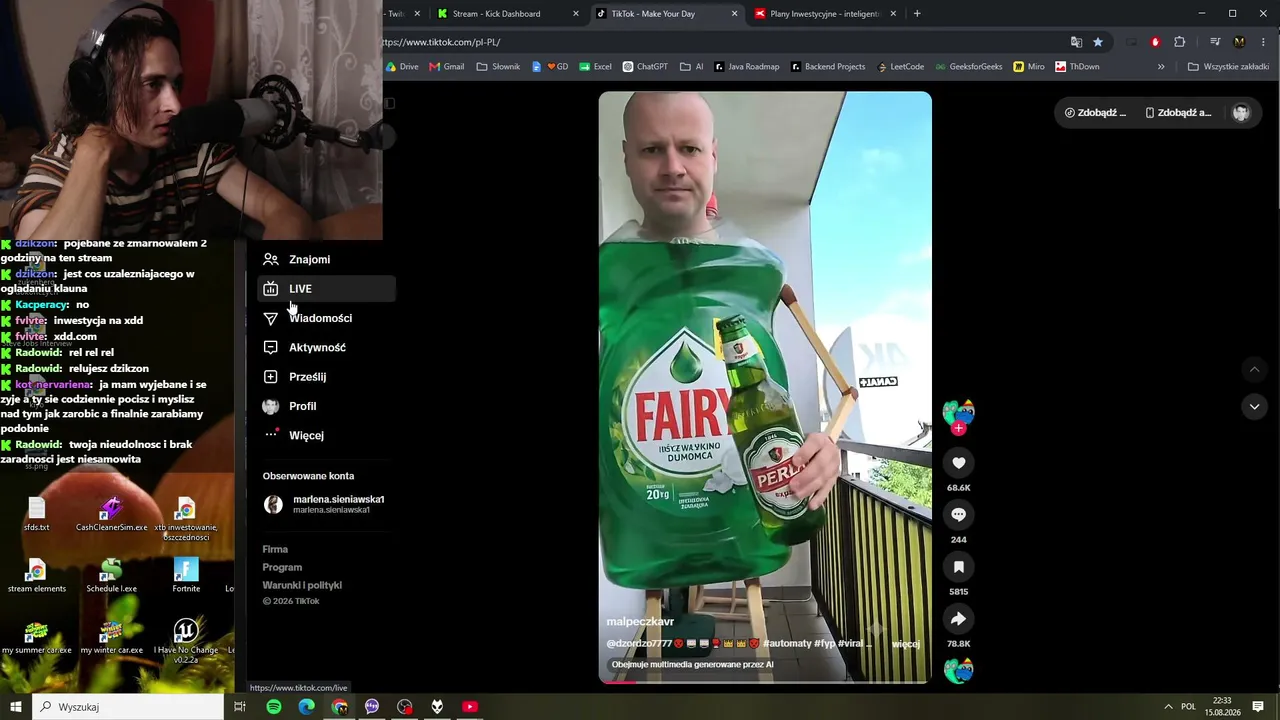Viewport: 1280px width, 720px height.
Task: Open the Chrome three-dot menu
Action: (1264, 42)
